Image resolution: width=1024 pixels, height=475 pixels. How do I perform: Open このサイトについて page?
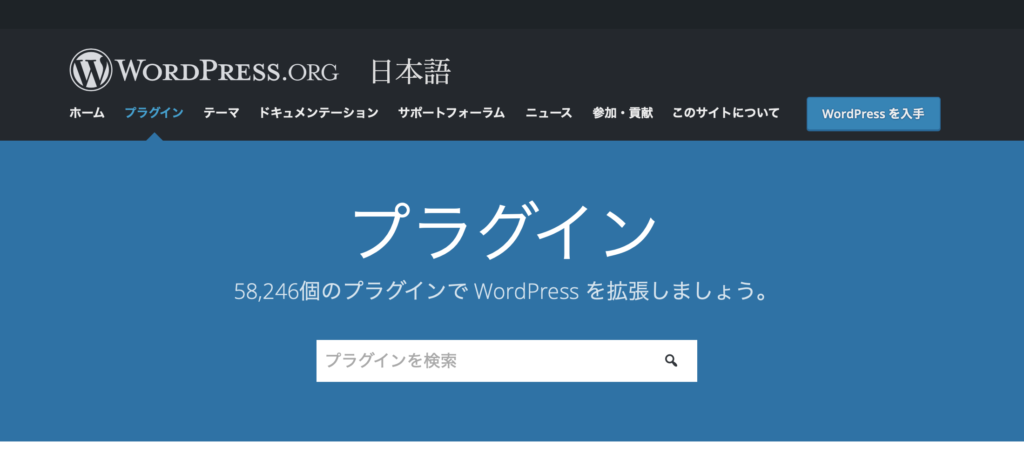[x=725, y=113]
